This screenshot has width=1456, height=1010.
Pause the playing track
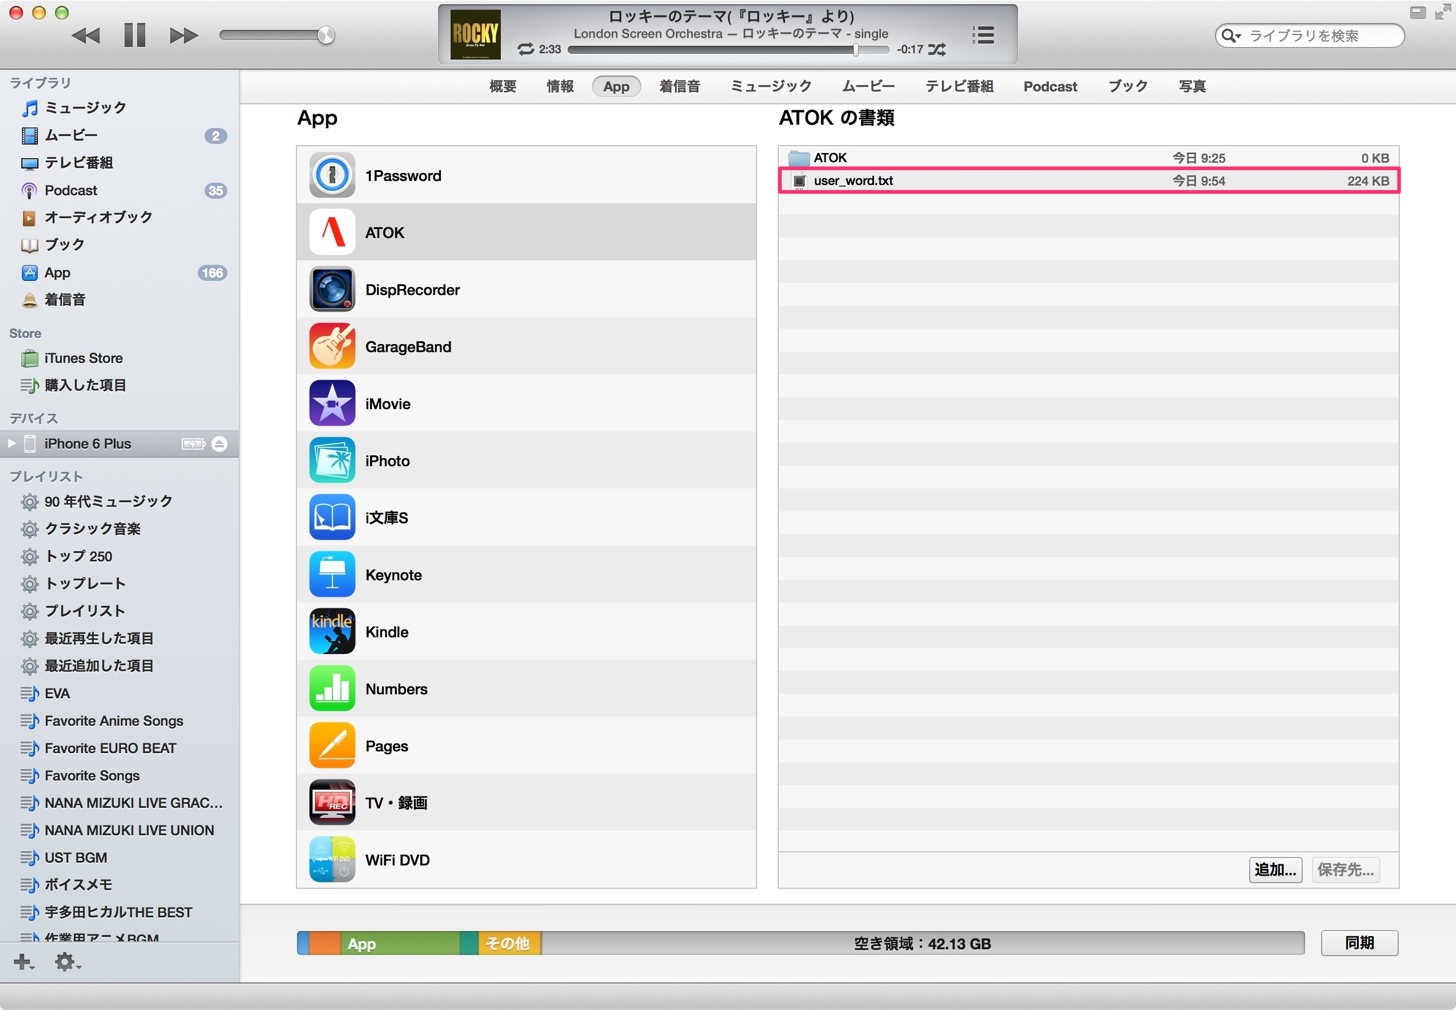(x=135, y=35)
